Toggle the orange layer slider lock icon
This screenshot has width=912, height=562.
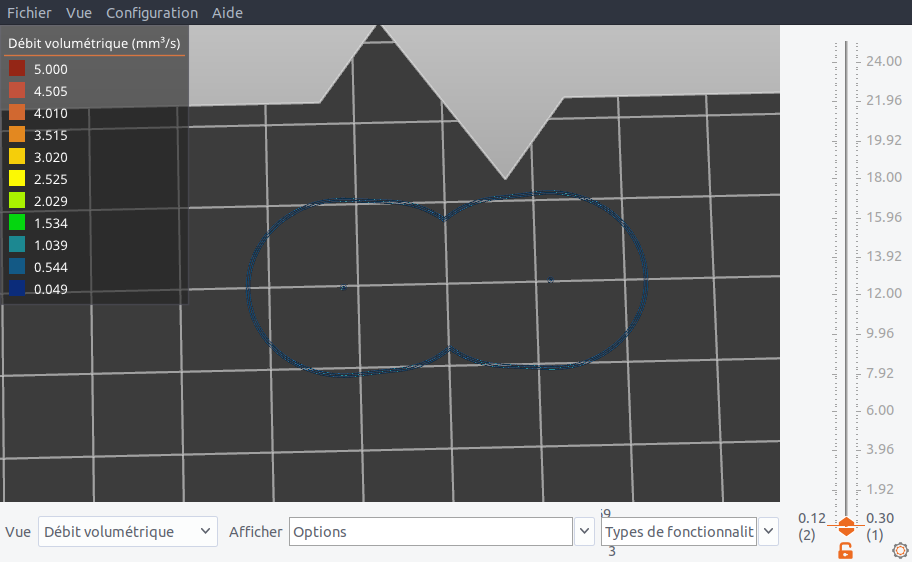click(x=846, y=550)
